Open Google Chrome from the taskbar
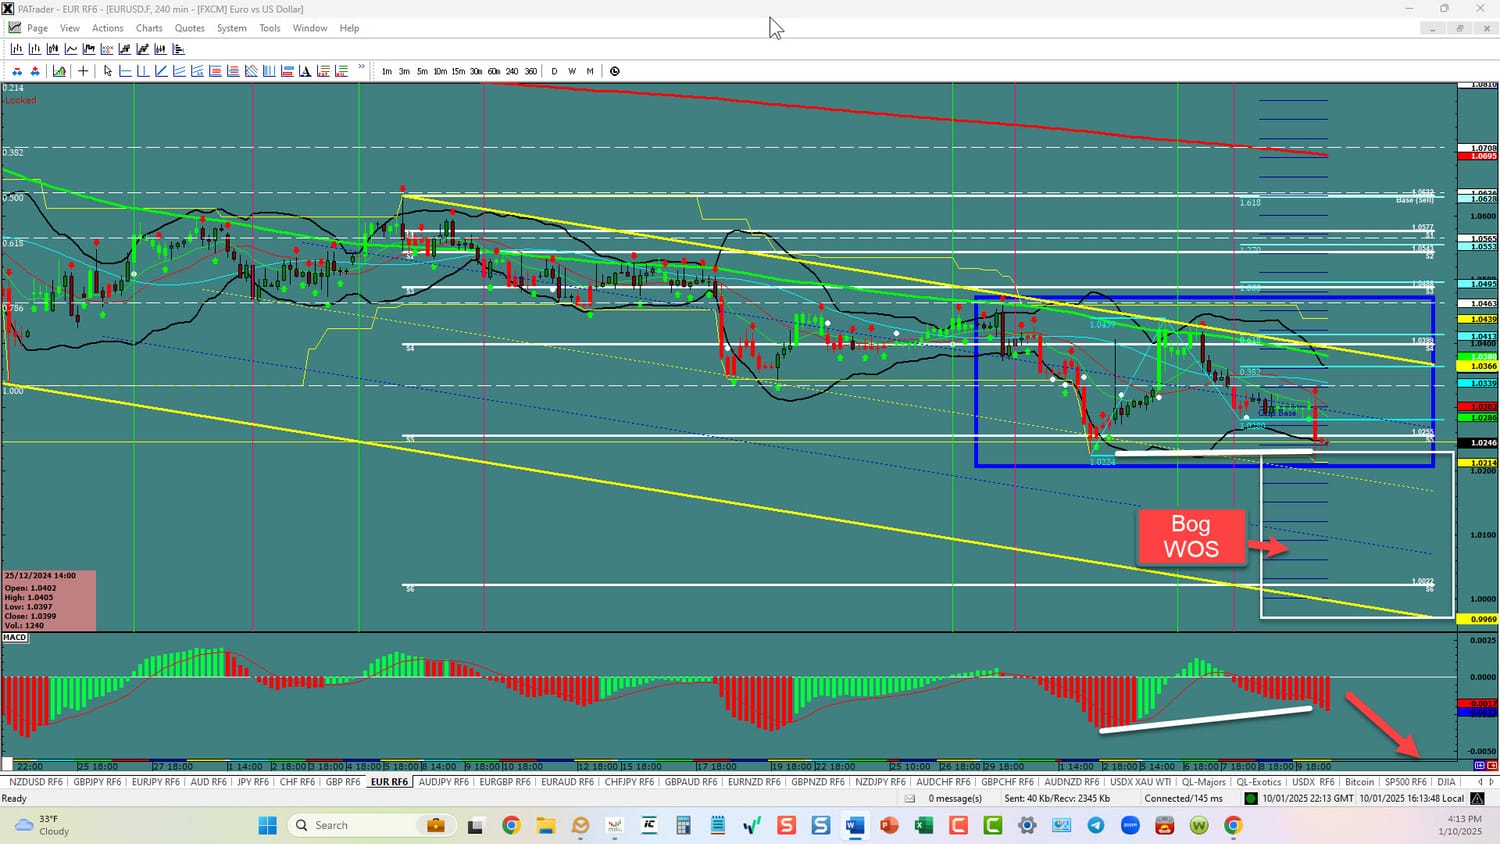The width and height of the screenshot is (1500, 844). tap(511, 825)
